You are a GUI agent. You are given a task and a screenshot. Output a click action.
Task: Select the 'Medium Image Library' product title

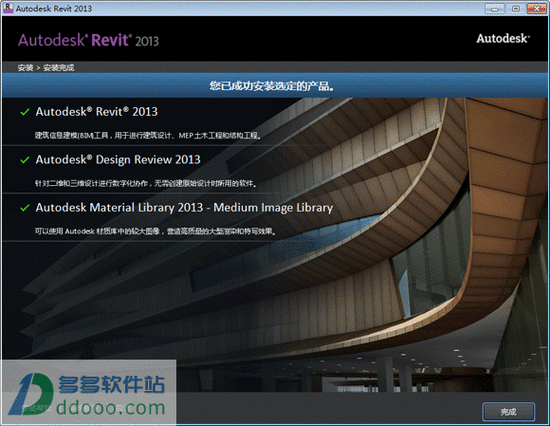click(x=184, y=208)
